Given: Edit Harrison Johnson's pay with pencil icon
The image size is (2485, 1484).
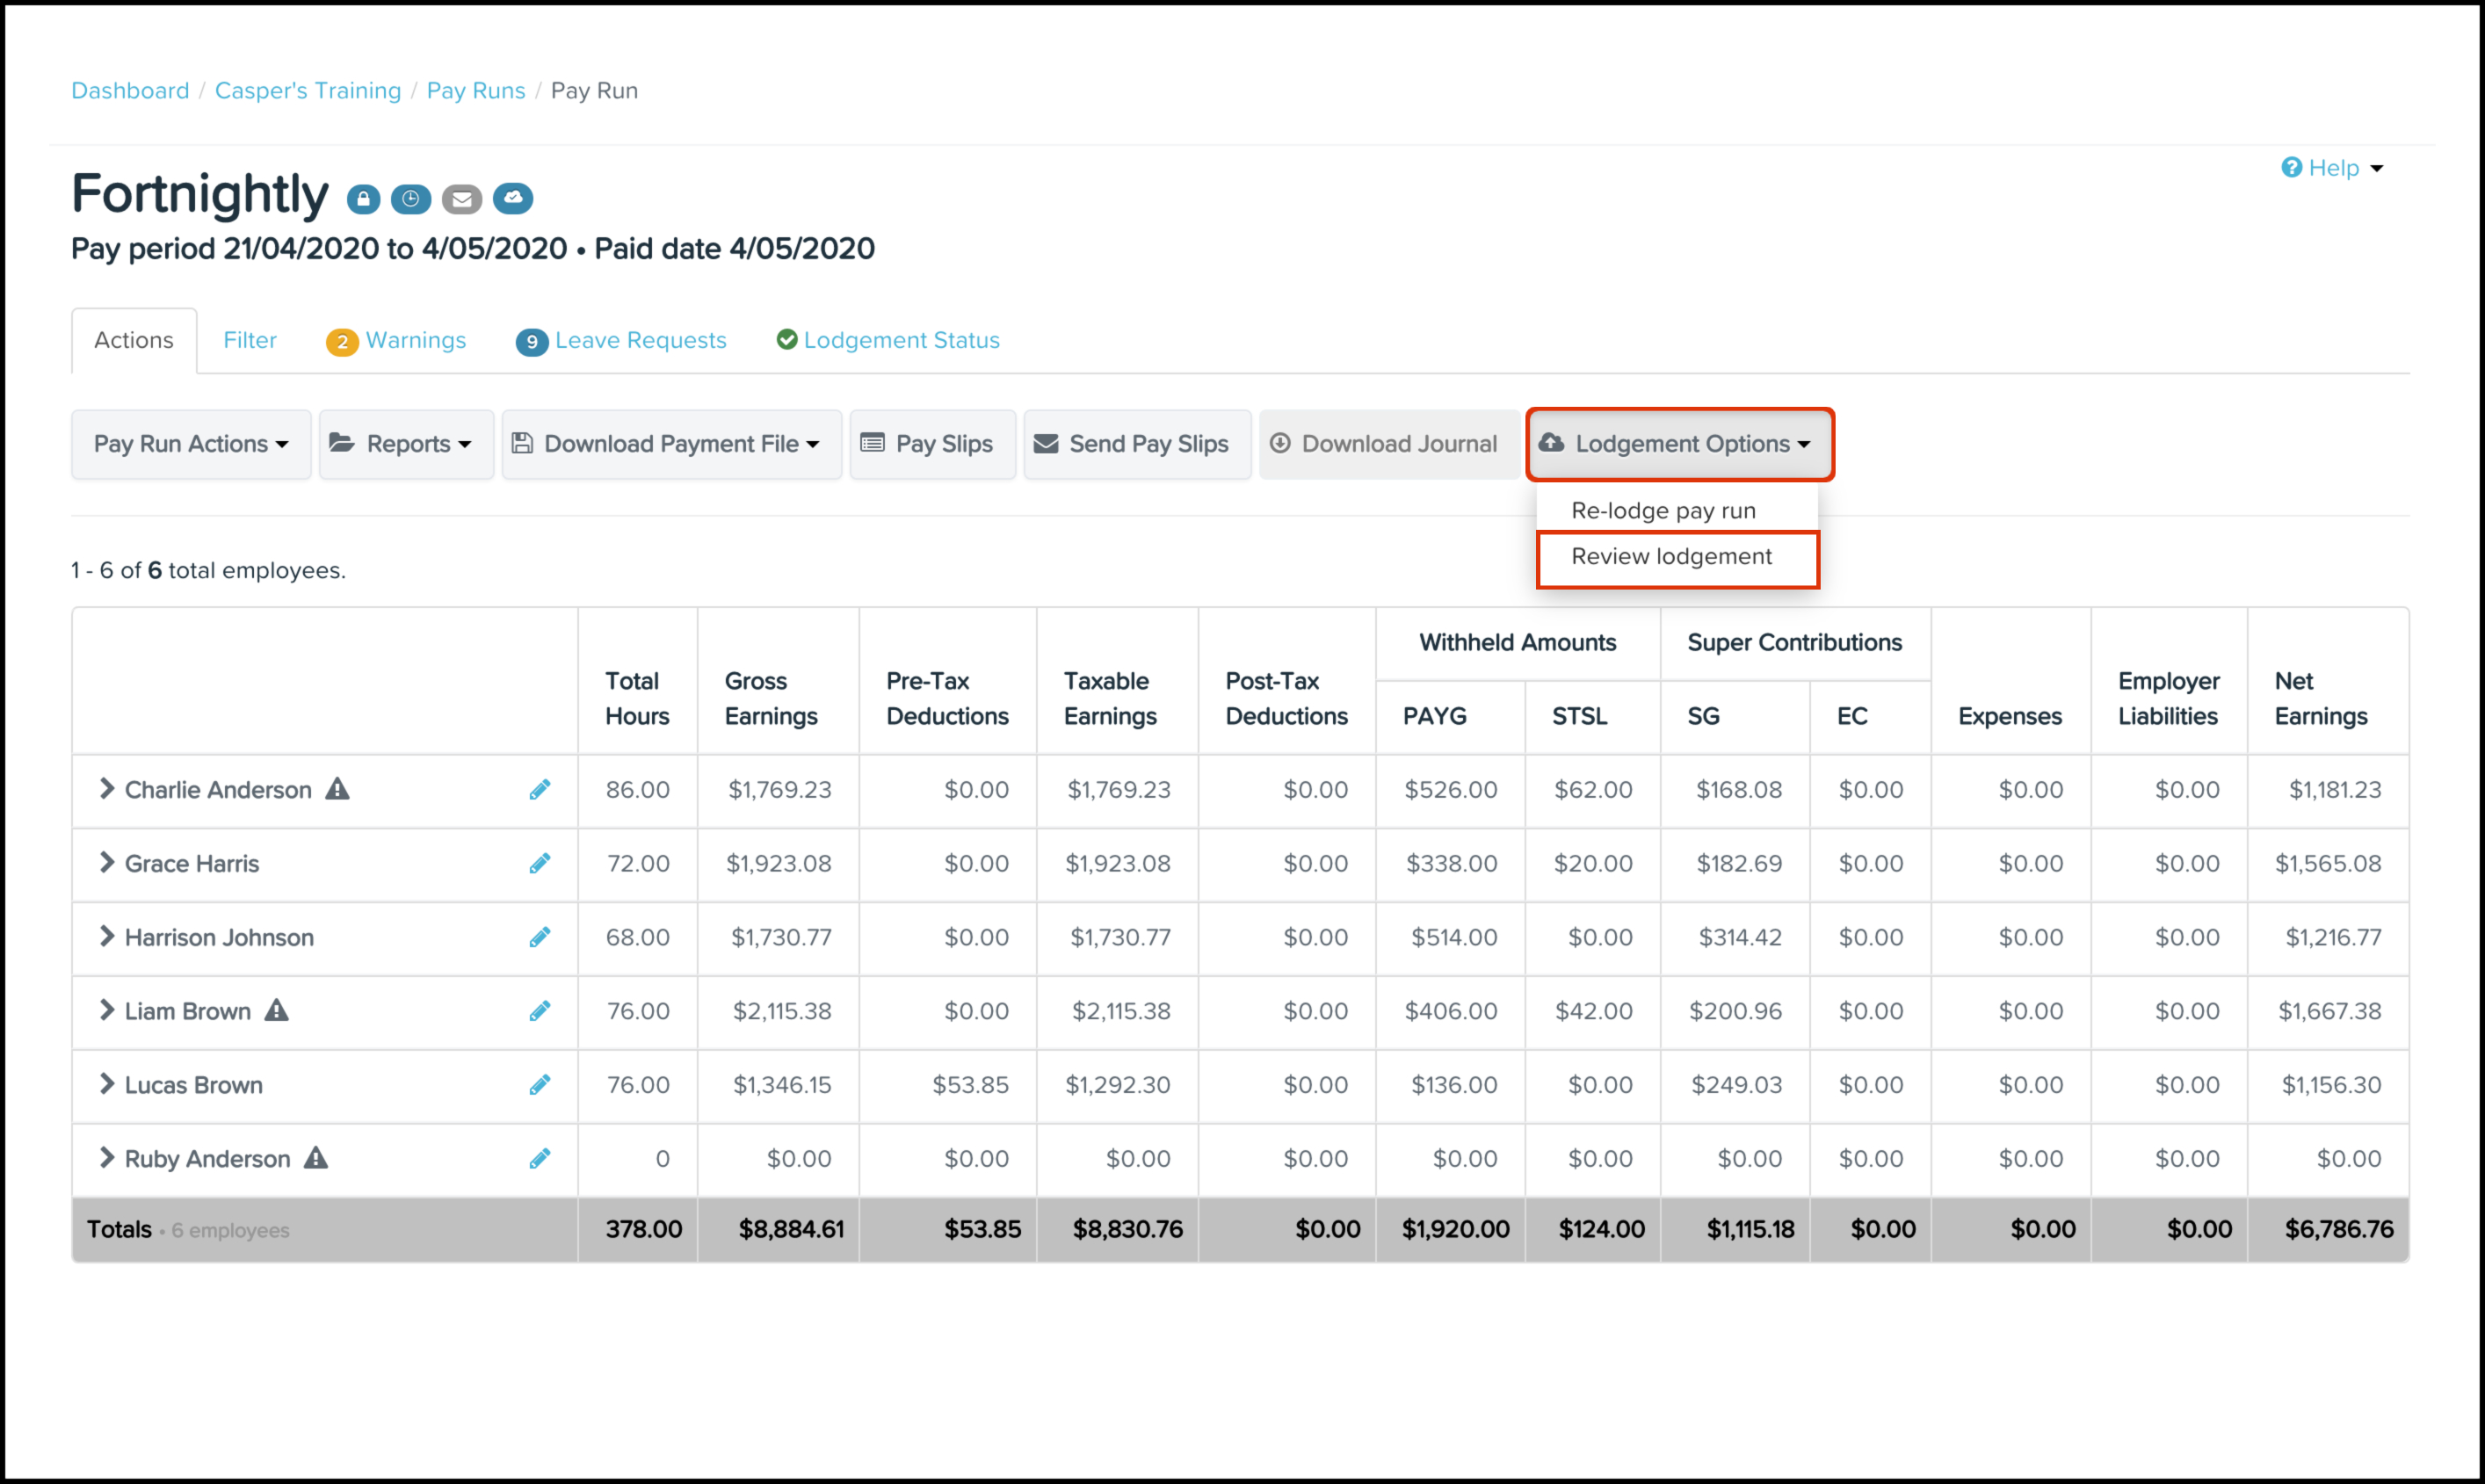Looking at the screenshot, I should 540,937.
